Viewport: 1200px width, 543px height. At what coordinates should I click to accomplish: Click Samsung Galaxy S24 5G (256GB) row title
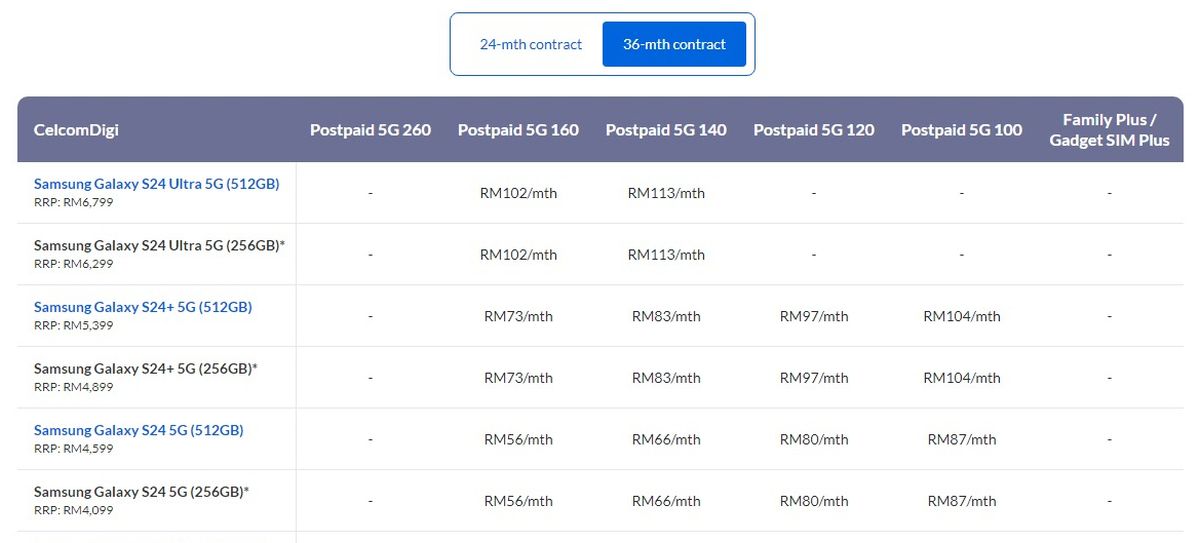pos(140,491)
